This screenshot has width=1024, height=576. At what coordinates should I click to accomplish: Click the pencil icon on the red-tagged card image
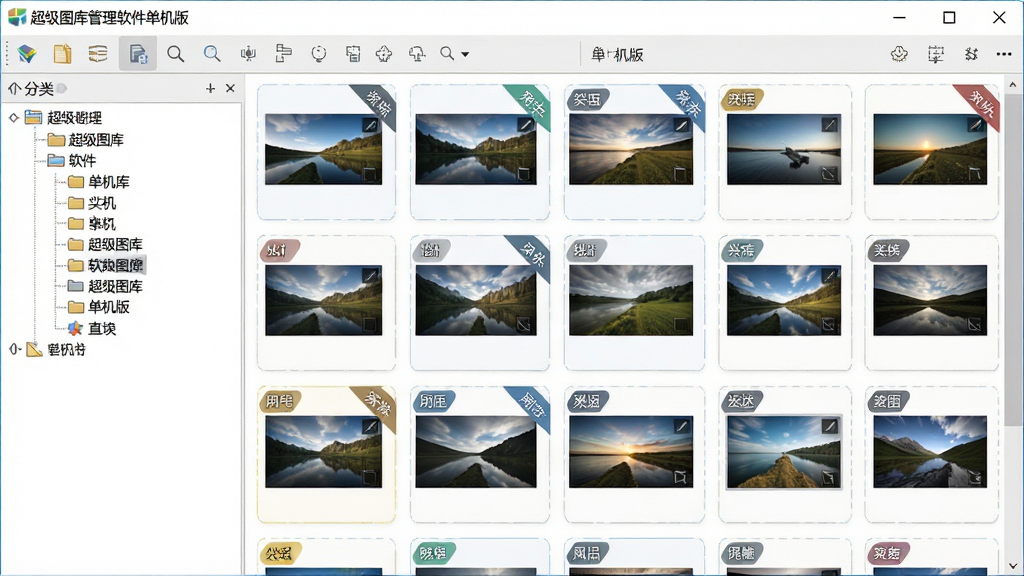(x=370, y=276)
